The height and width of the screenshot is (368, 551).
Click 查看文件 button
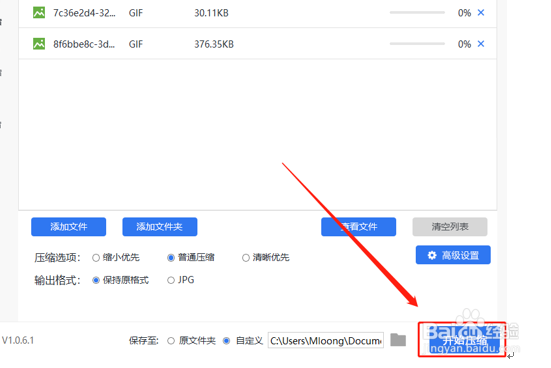(358, 227)
